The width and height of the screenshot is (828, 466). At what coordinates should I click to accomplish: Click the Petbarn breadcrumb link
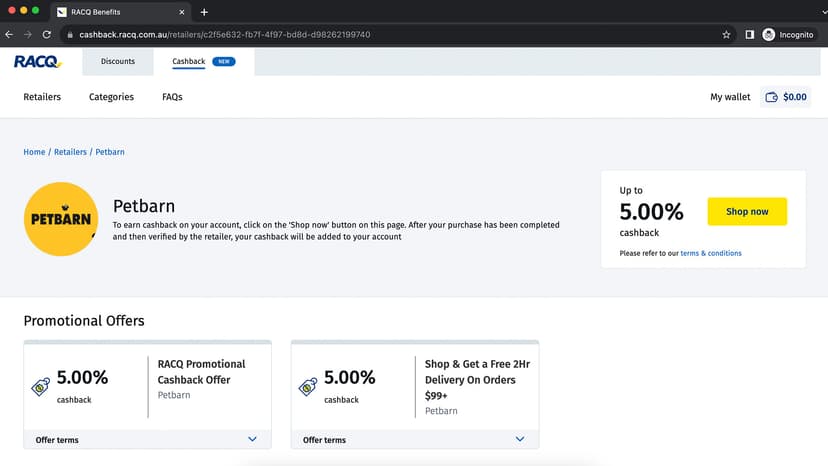click(110, 152)
